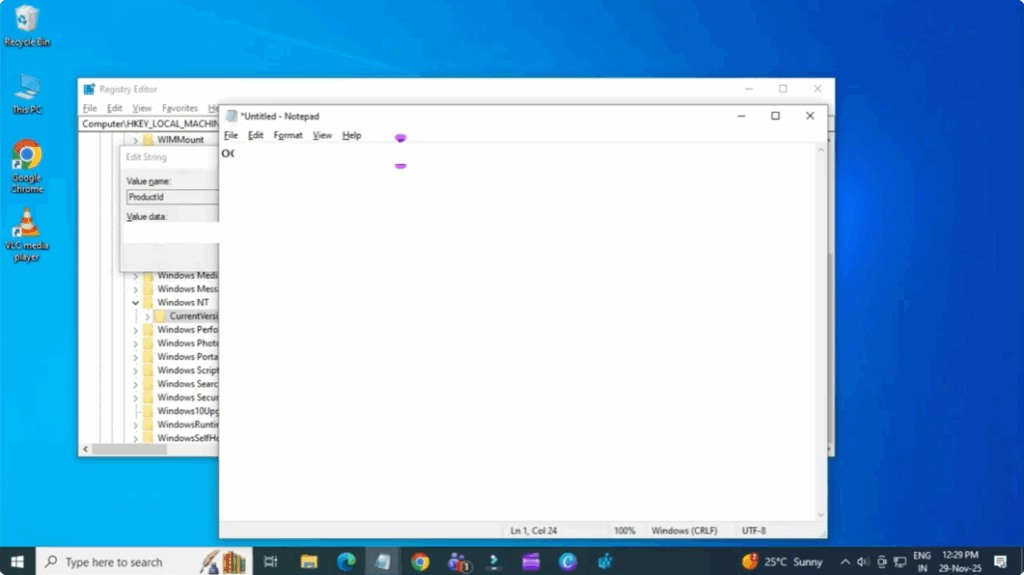Open Registry Editor Edit menu
The height and width of the screenshot is (575, 1024).
[114, 108]
